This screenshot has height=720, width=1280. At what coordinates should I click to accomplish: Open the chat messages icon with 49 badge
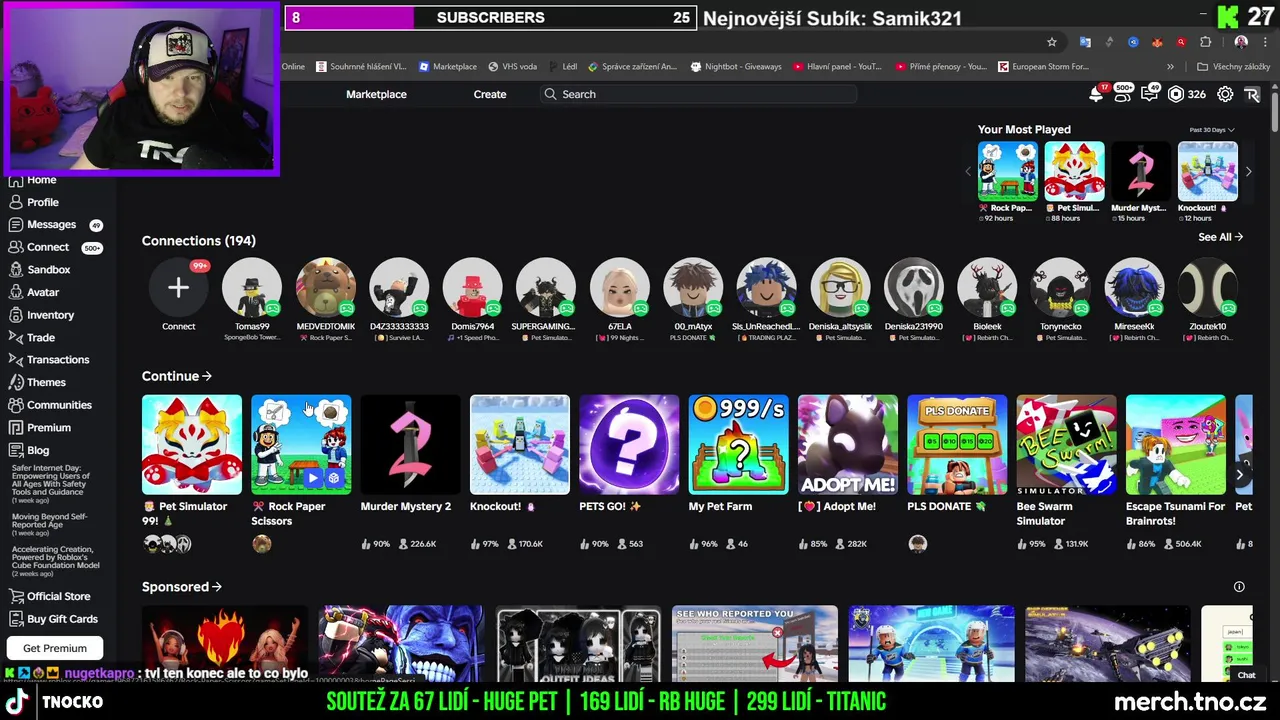point(1148,94)
